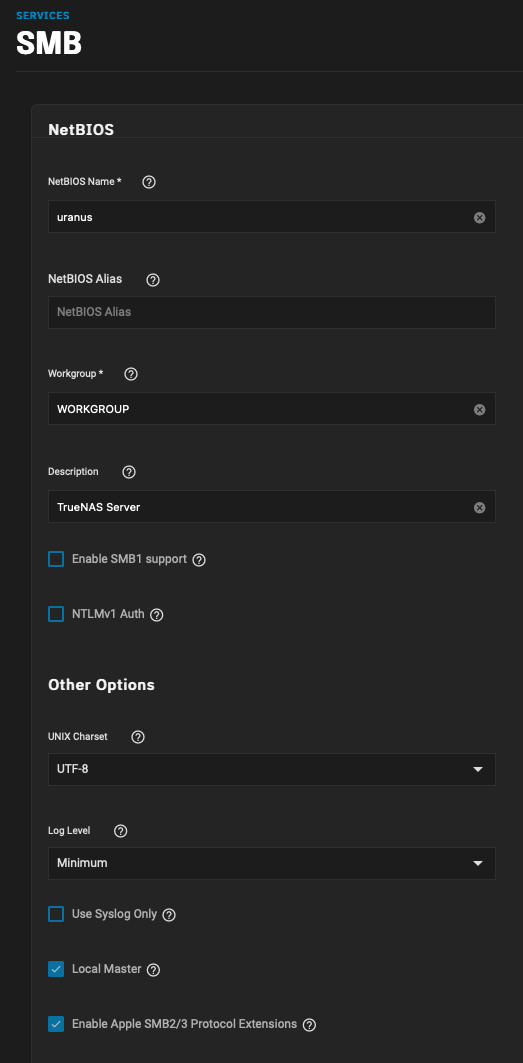Disable Apple SMB2/3 Protocol Extensions
The width and height of the screenshot is (523, 1063).
click(x=56, y=1024)
